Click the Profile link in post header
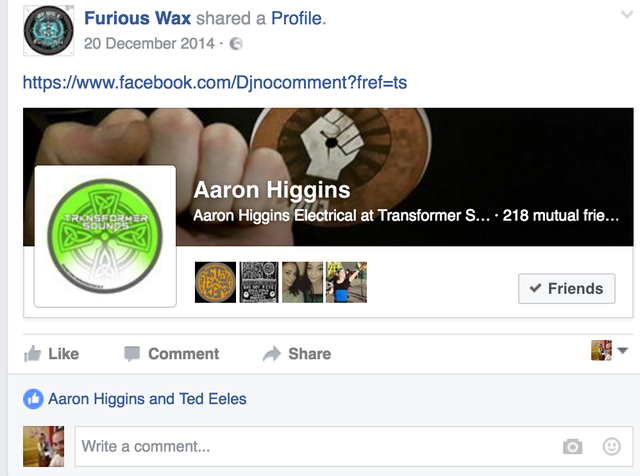640x476 pixels. coord(297,18)
